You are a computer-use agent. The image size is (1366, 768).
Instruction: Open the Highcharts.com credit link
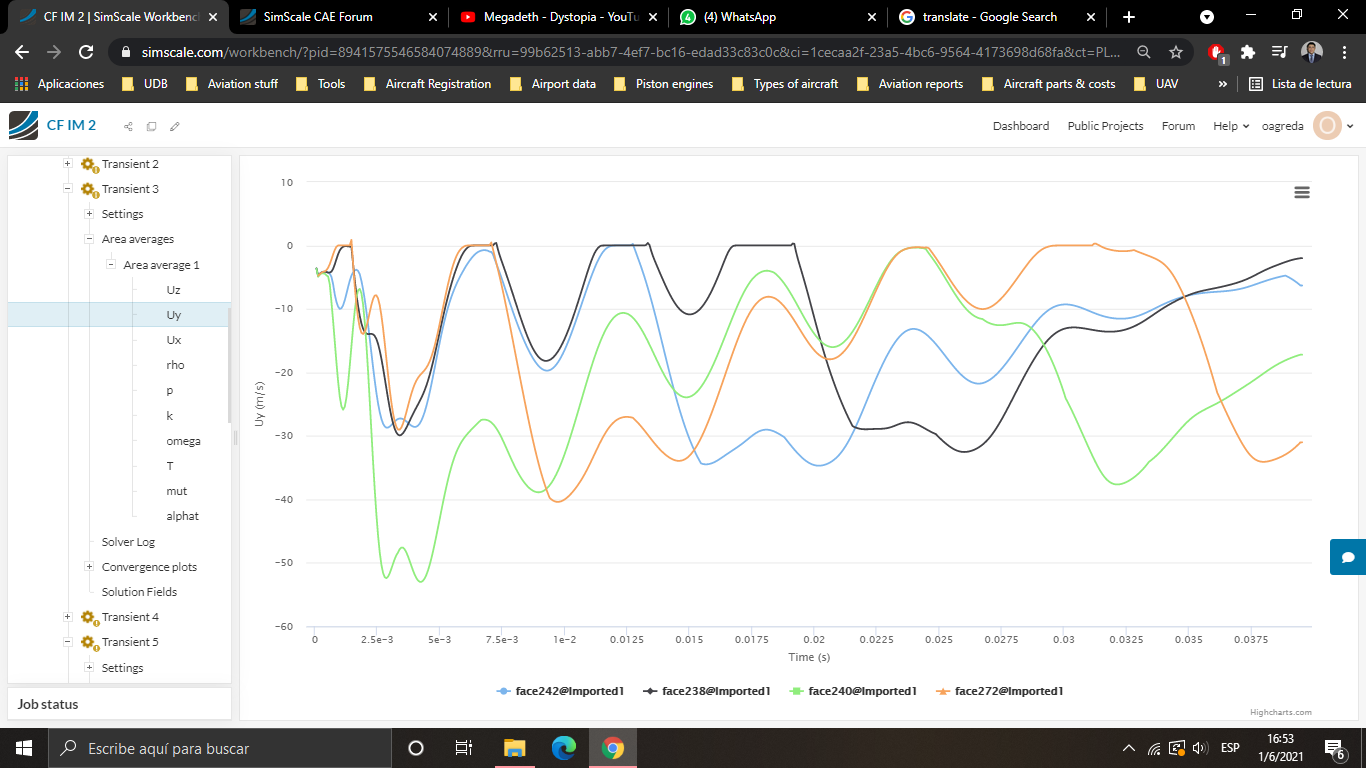[x=1280, y=712]
